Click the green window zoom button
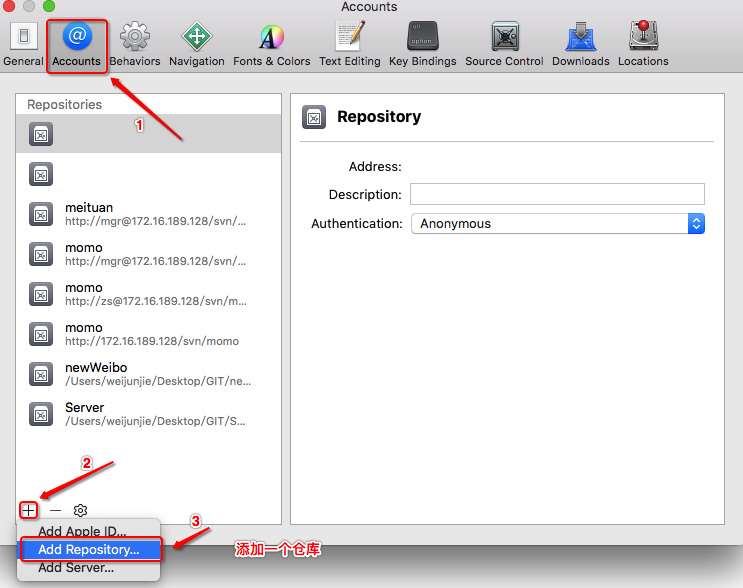Screen dimensions: 743x588 coord(48,6)
